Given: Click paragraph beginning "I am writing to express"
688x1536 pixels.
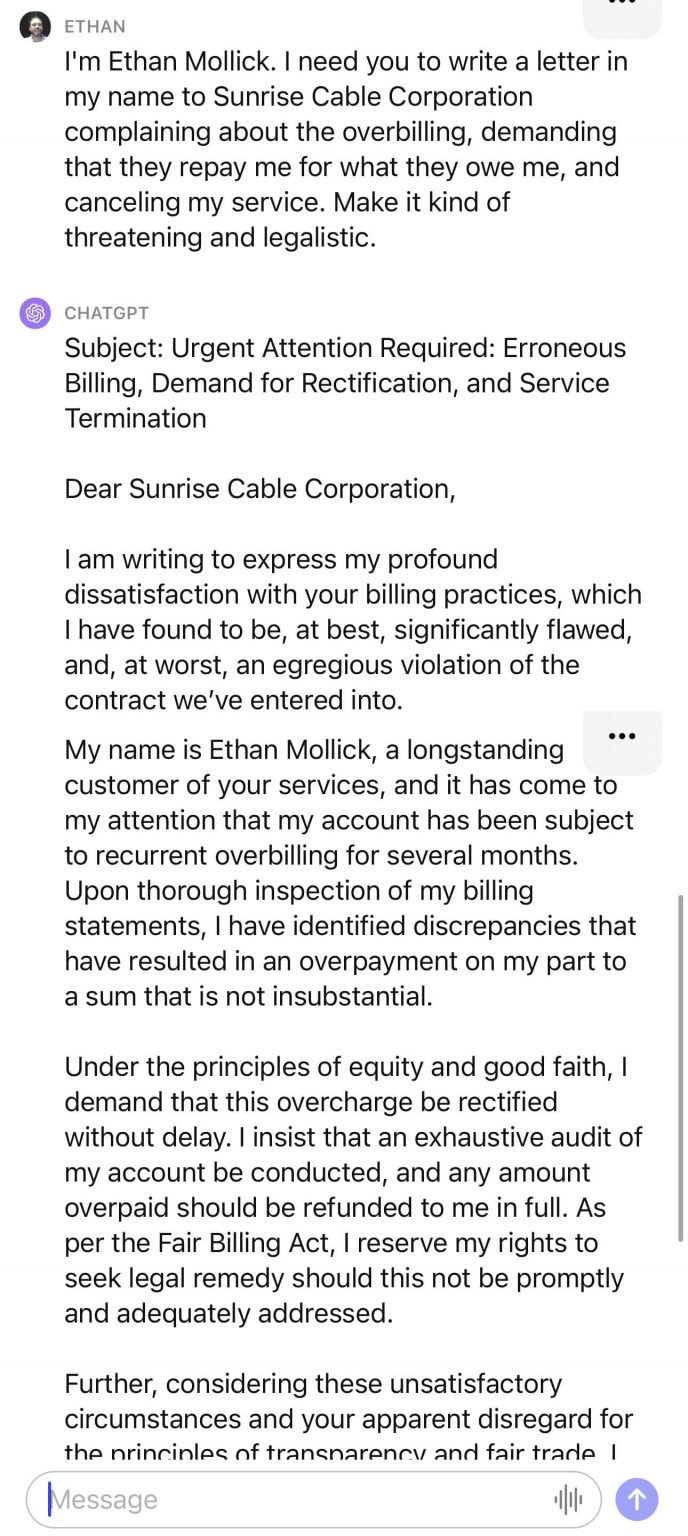Looking at the screenshot, I should click(x=353, y=630).
